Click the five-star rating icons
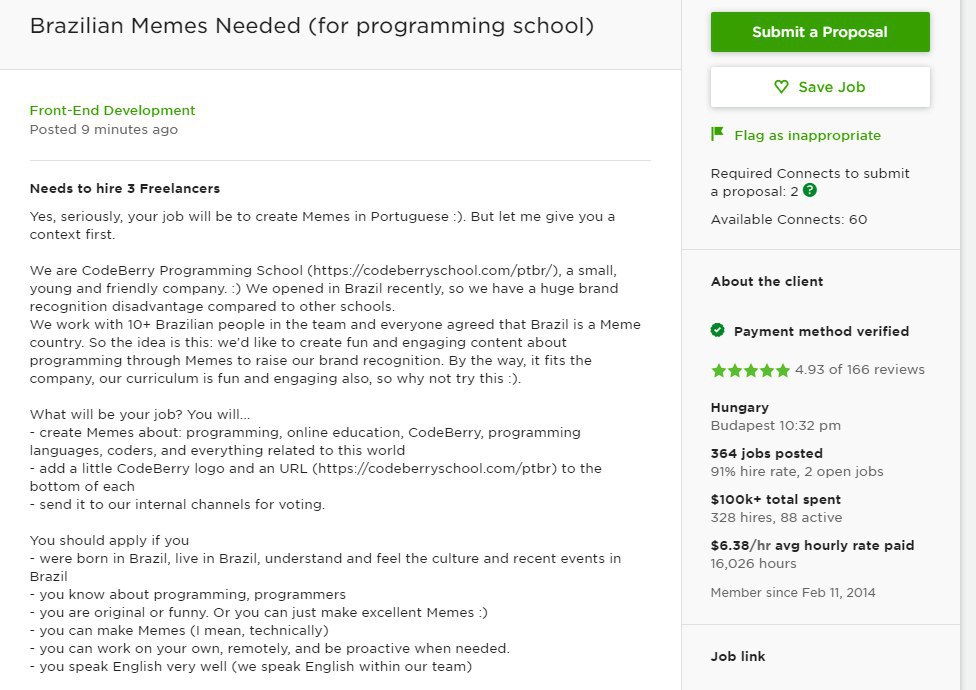Image resolution: width=976 pixels, height=690 pixels. pos(750,370)
